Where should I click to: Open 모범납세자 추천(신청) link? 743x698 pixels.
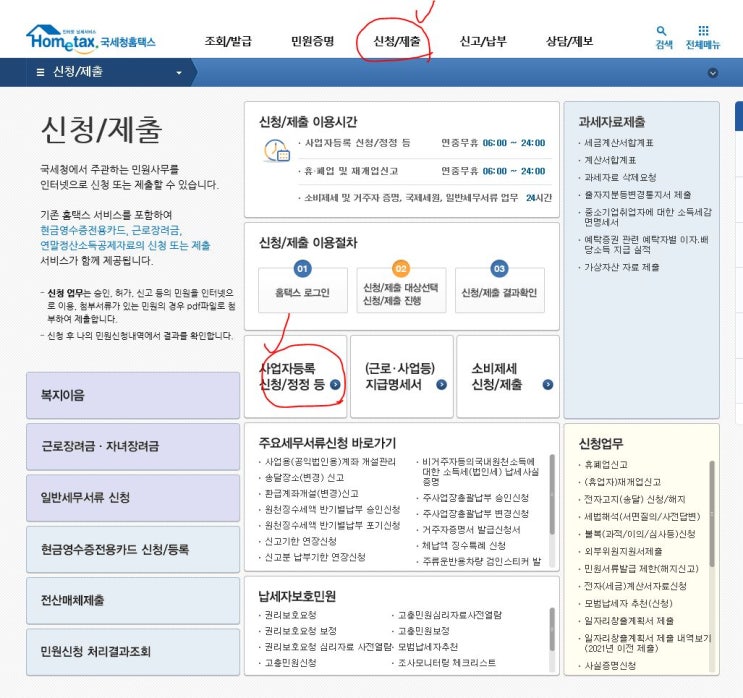(x=628, y=603)
